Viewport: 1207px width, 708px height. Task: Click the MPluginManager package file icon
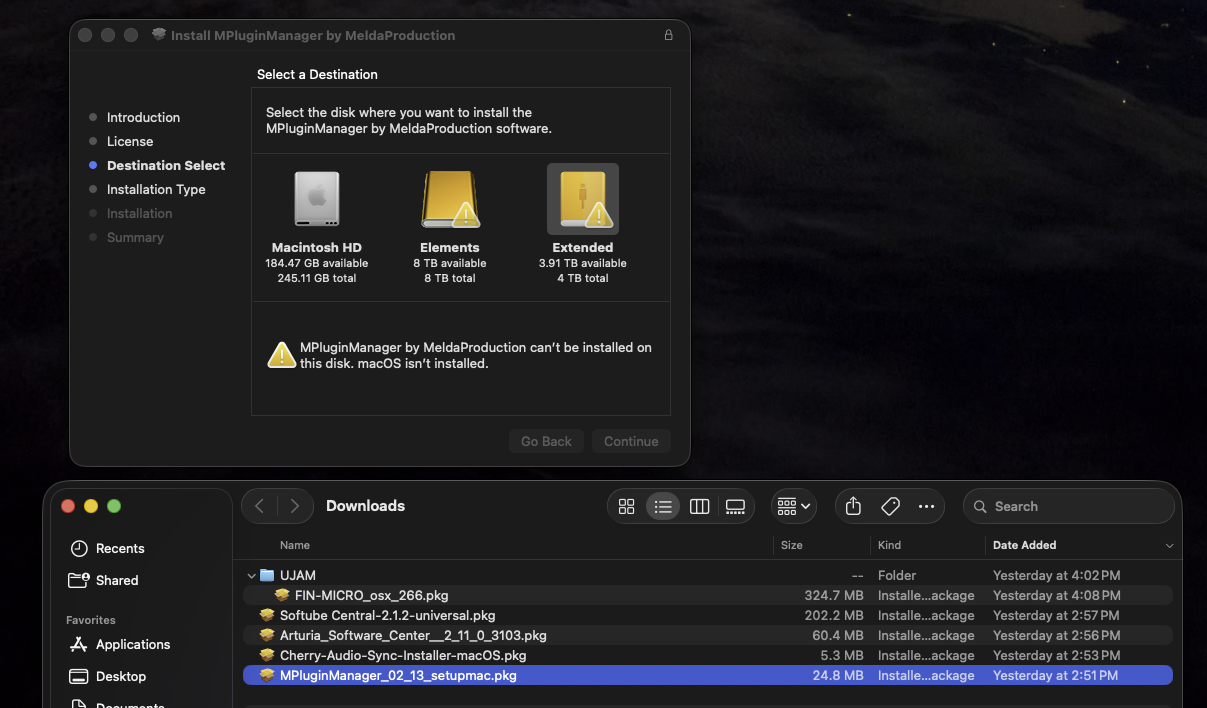click(267, 675)
